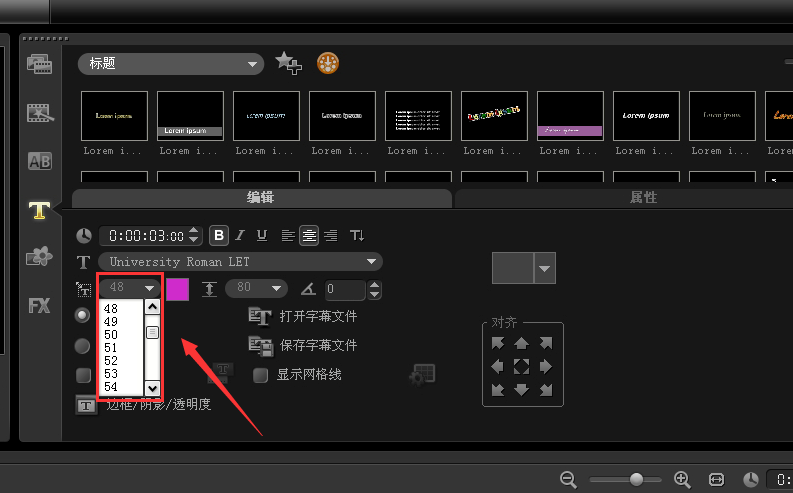Image resolution: width=793 pixels, height=493 pixels.
Task: Select the Title (T) library icon
Action: click(39, 210)
